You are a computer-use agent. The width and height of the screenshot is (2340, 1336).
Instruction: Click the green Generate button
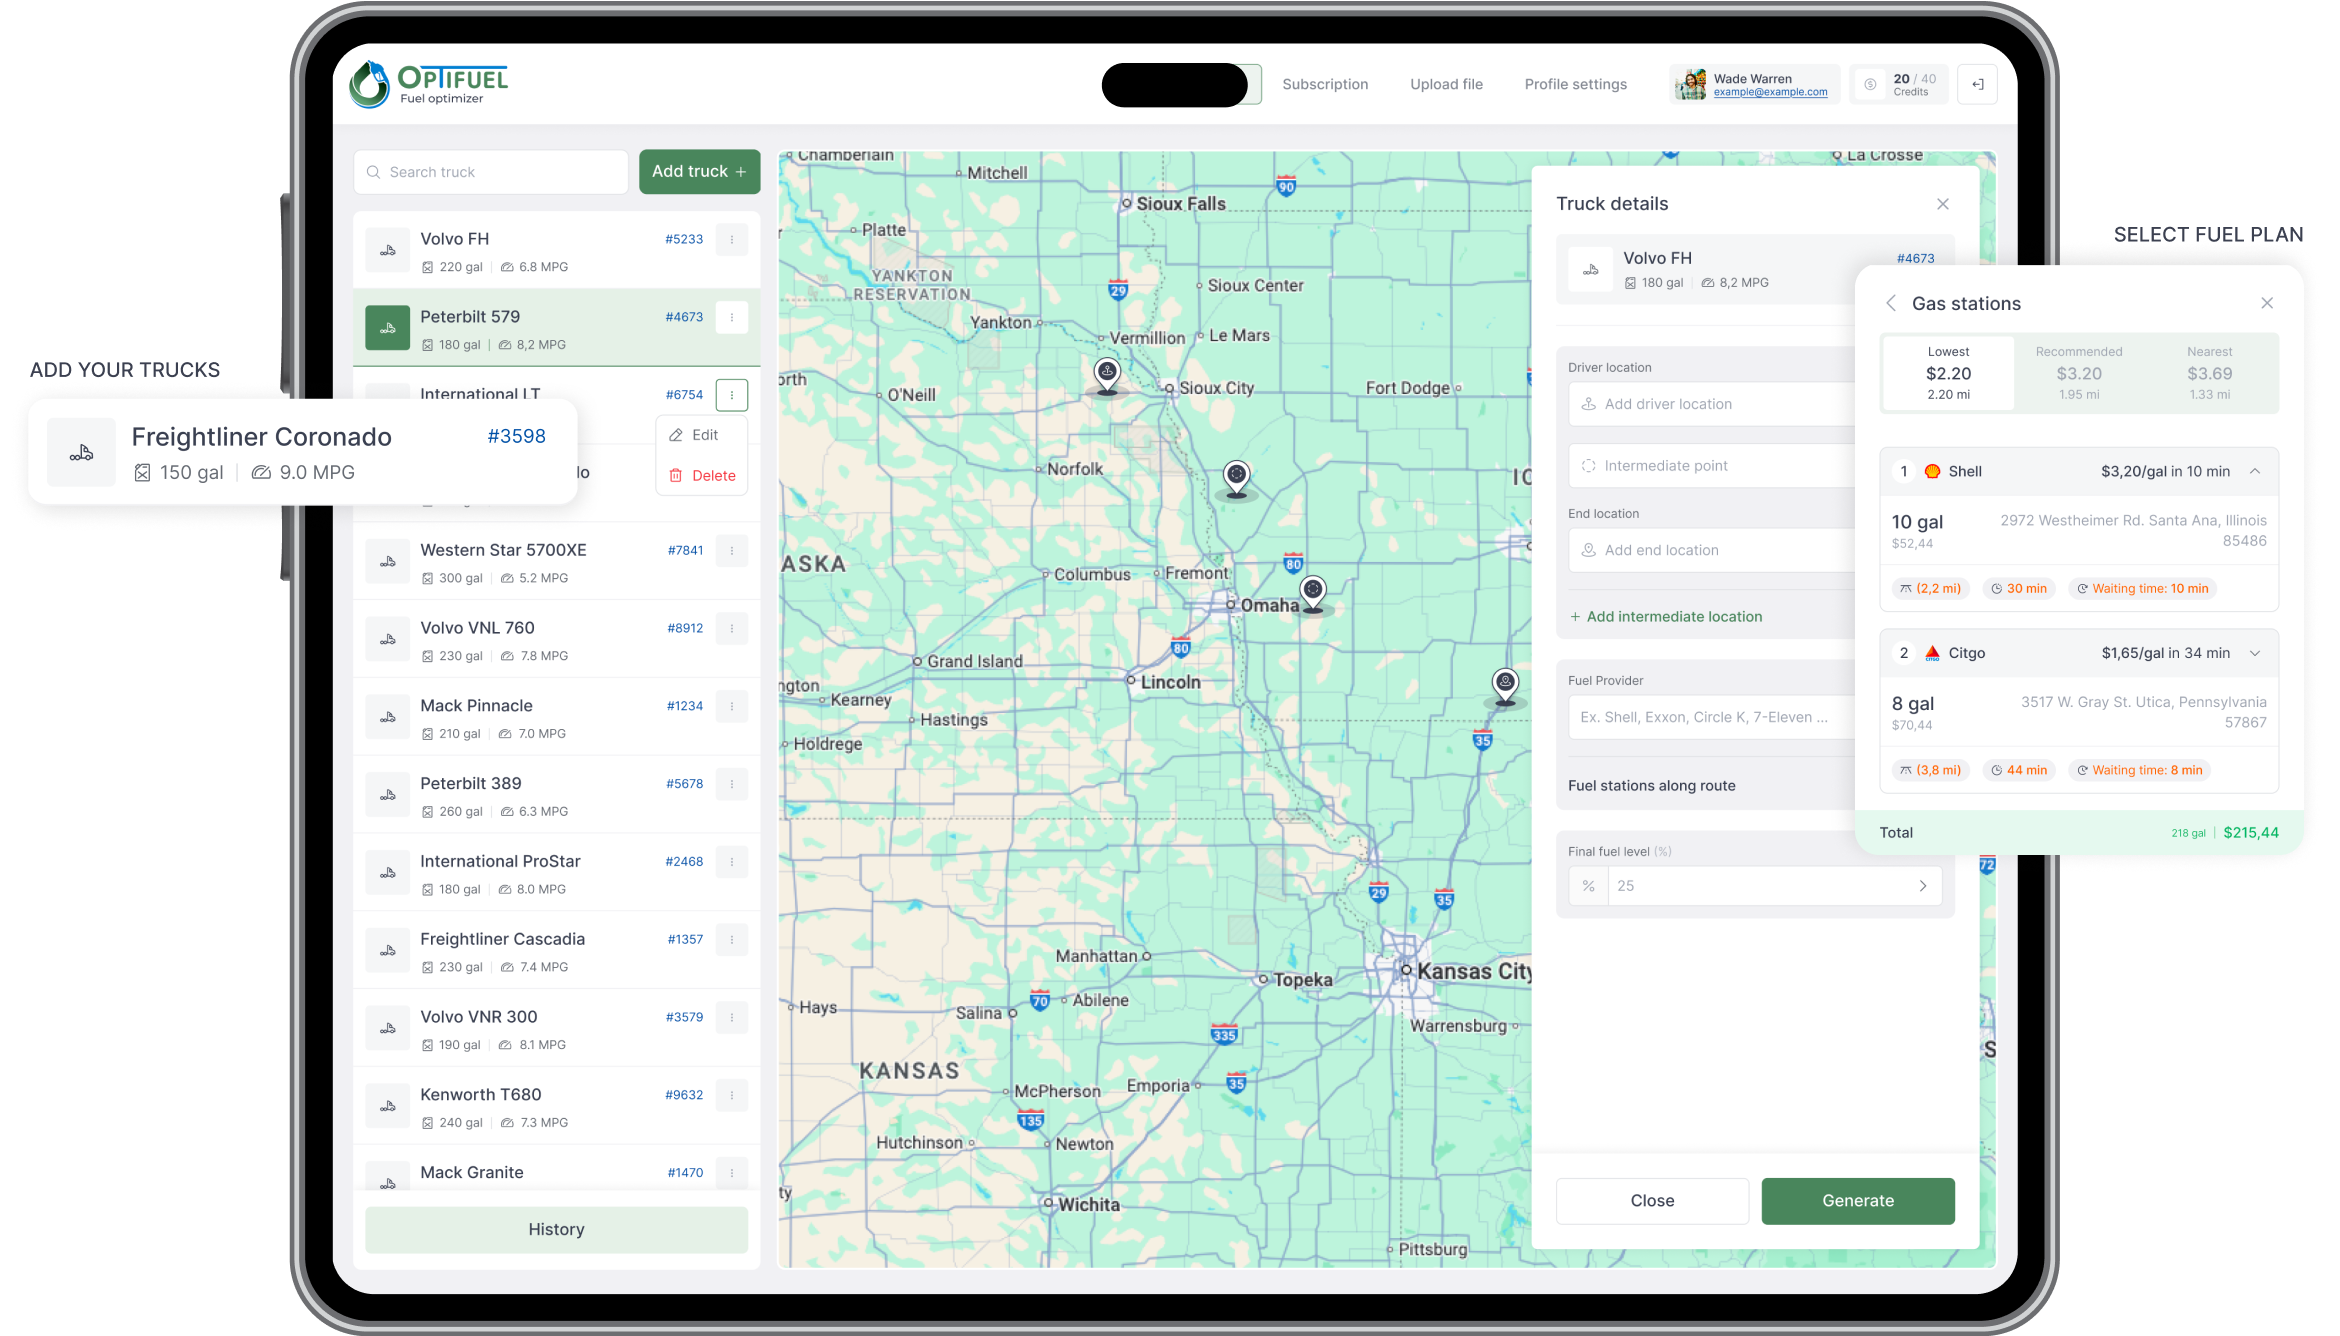click(1857, 1201)
